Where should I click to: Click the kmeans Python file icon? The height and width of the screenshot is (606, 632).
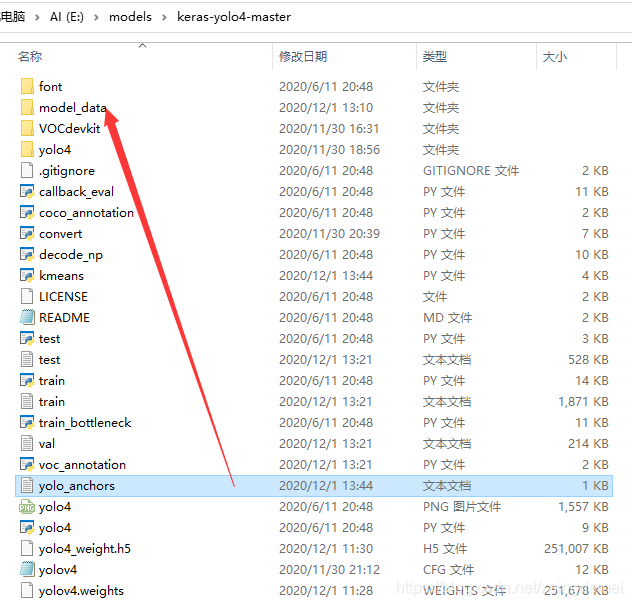tap(27, 275)
